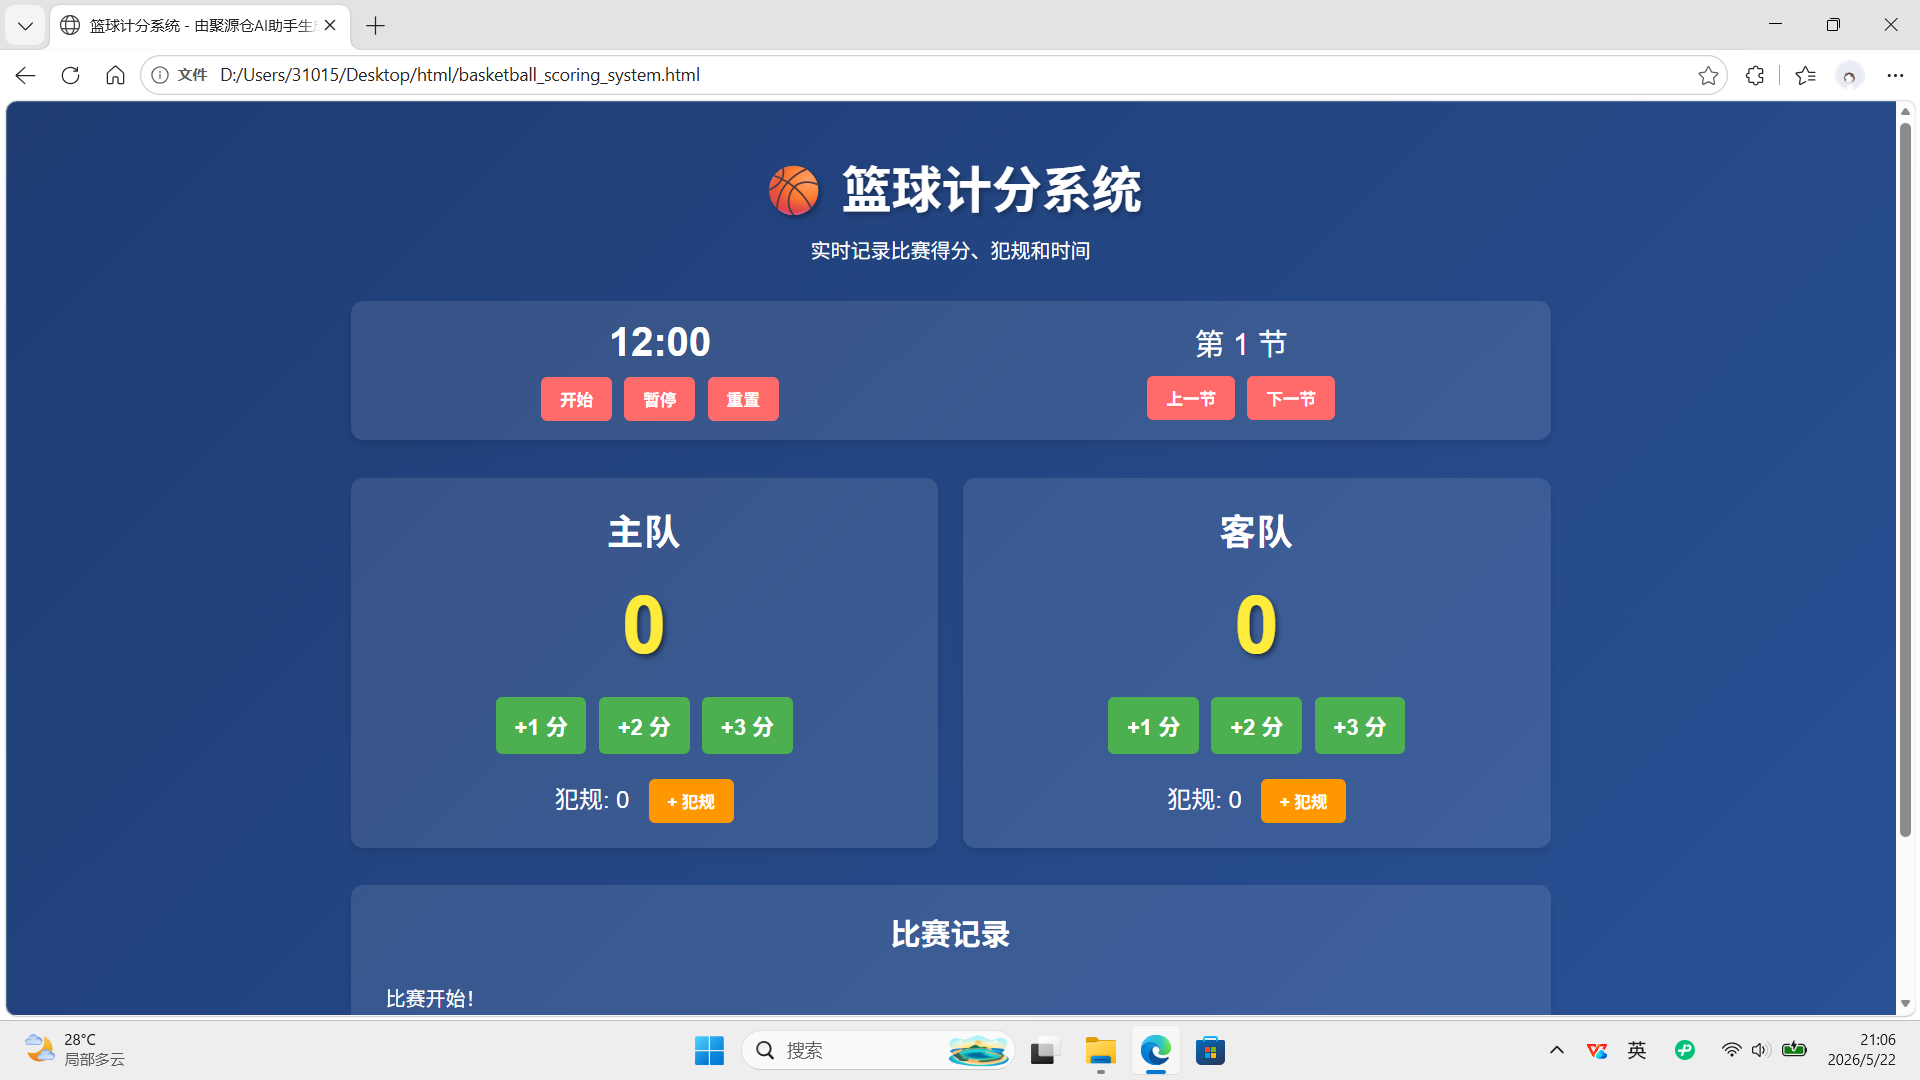Screen dimensions: 1920x1080
Task: Go to previous quarter 上一节
Action: tap(1190, 398)
